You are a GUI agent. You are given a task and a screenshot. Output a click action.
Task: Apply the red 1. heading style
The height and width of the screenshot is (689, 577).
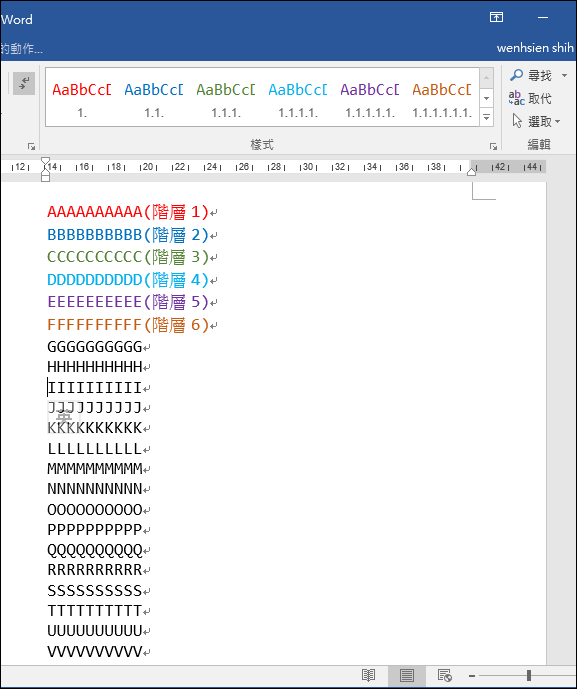(x=82, y=99)
